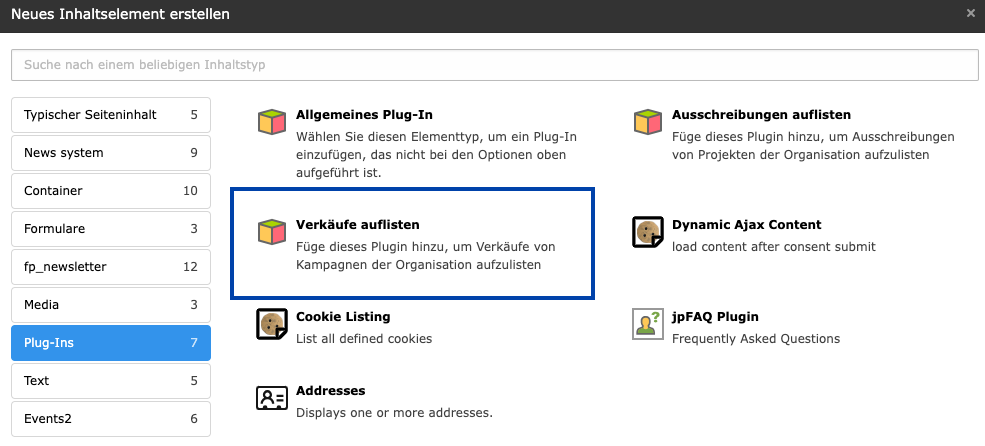Click the jpFAQ Plugin question icon
The height and width of the screenshot is (446, 985).
click(648, 324)
